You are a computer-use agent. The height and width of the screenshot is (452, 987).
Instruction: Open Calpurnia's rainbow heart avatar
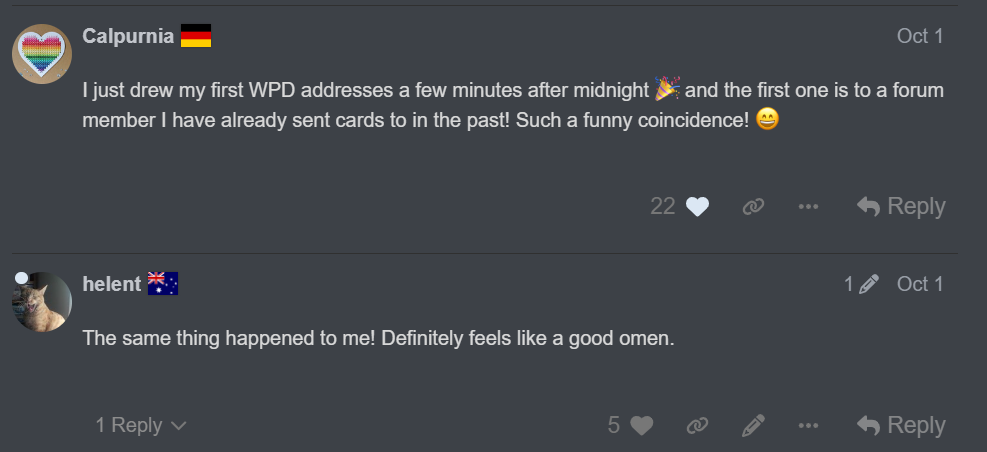pos(41,55)
